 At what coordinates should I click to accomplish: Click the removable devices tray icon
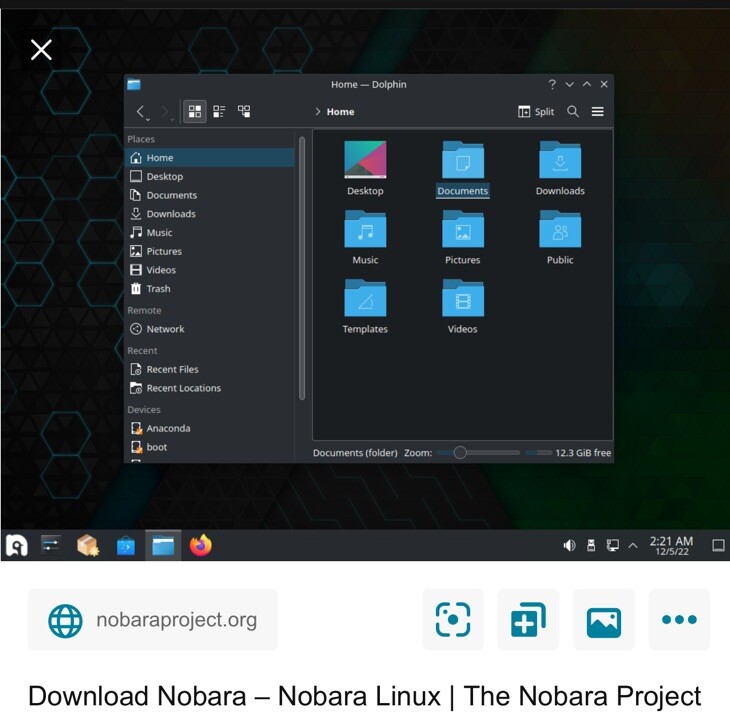591,545
